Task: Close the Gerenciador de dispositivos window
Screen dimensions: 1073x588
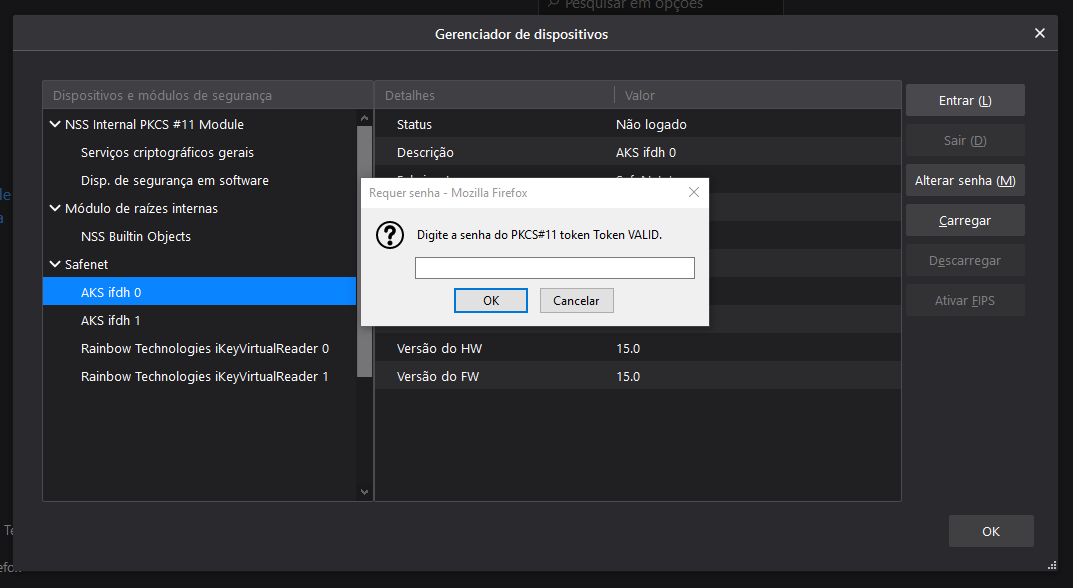Action: coord(1040,33)
